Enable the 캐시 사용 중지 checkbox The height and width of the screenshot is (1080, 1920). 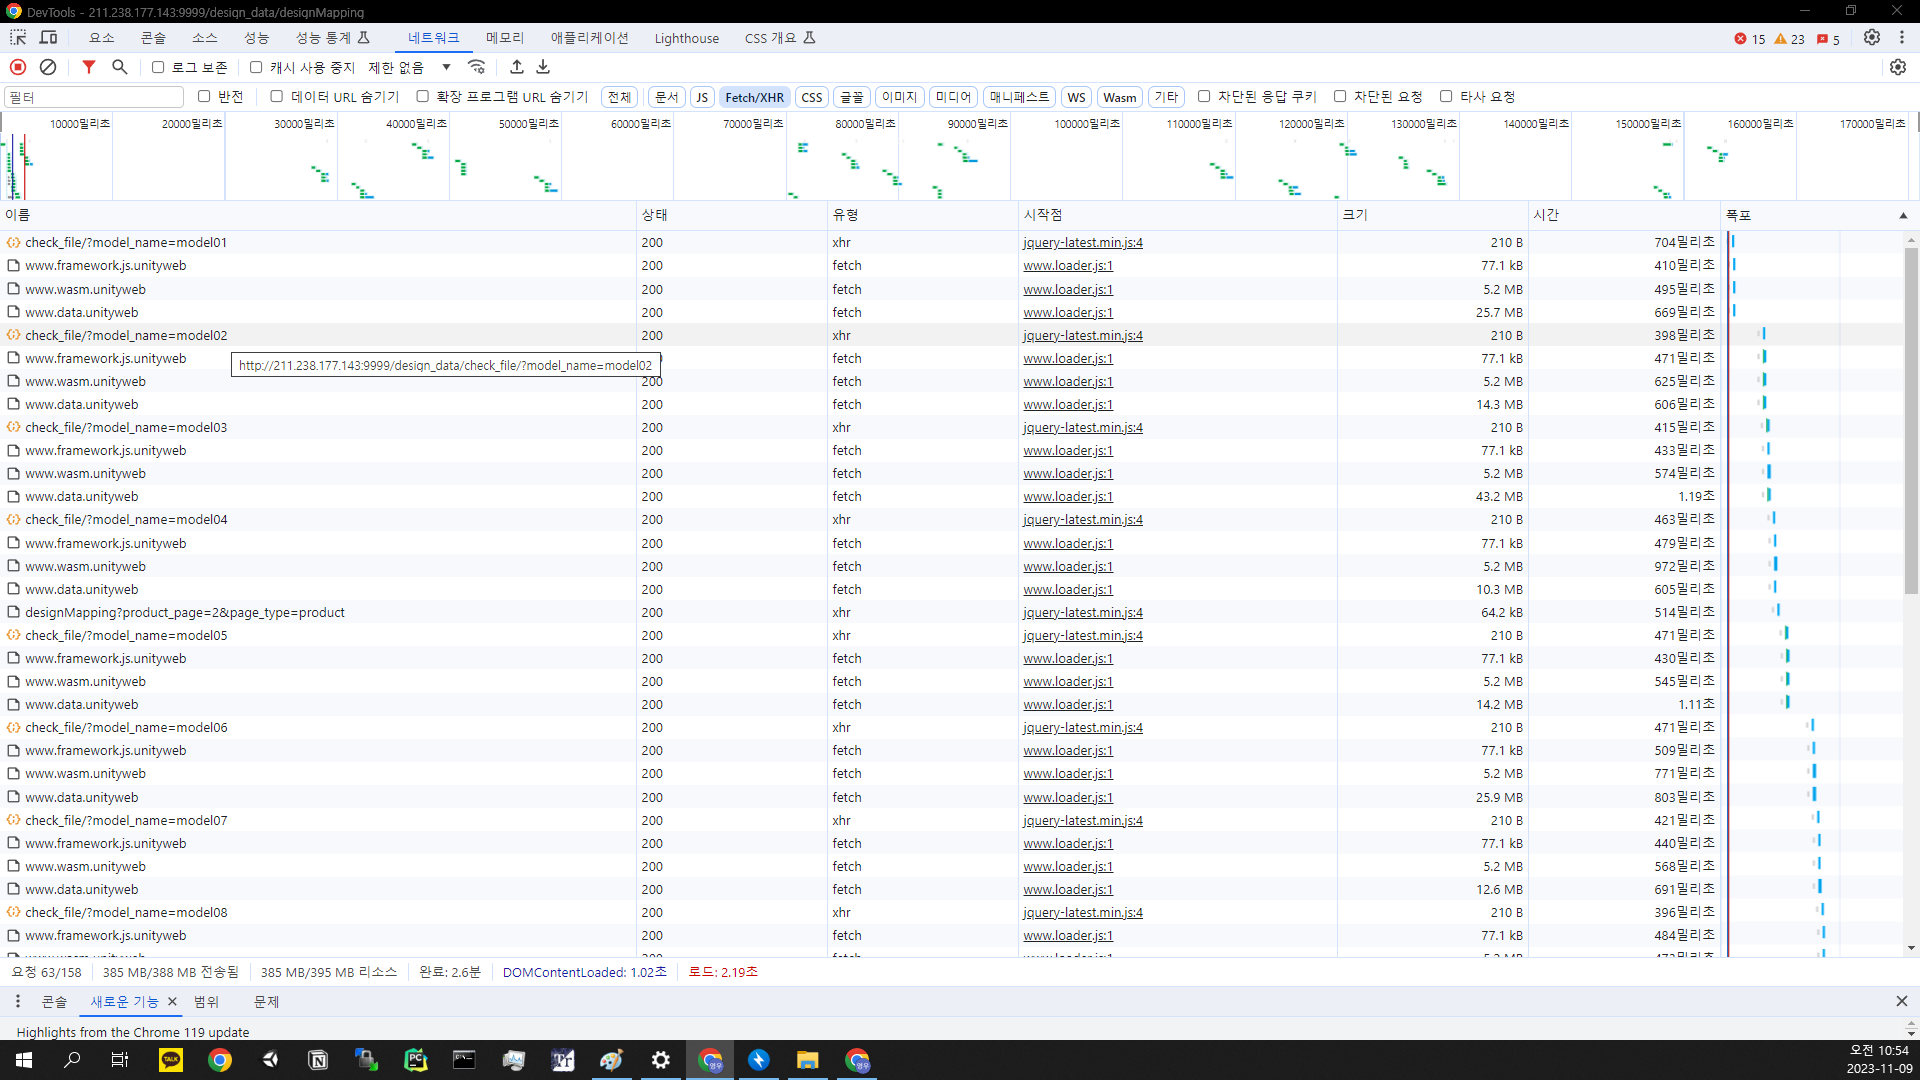(x=256, y=67)
